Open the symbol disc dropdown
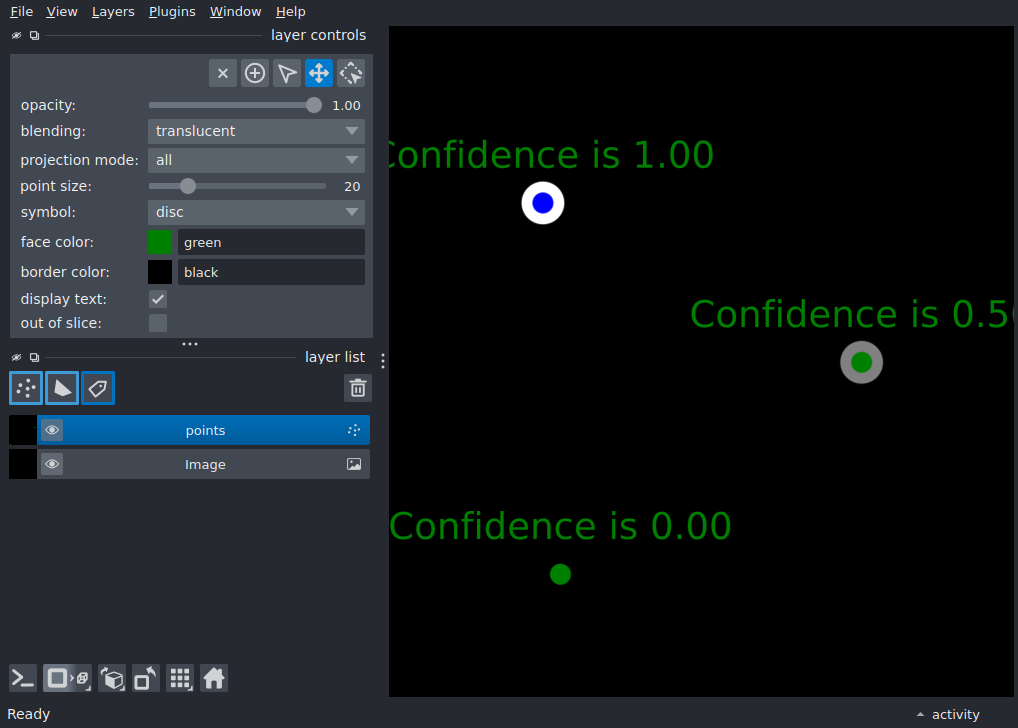 [x=256, y=212]
